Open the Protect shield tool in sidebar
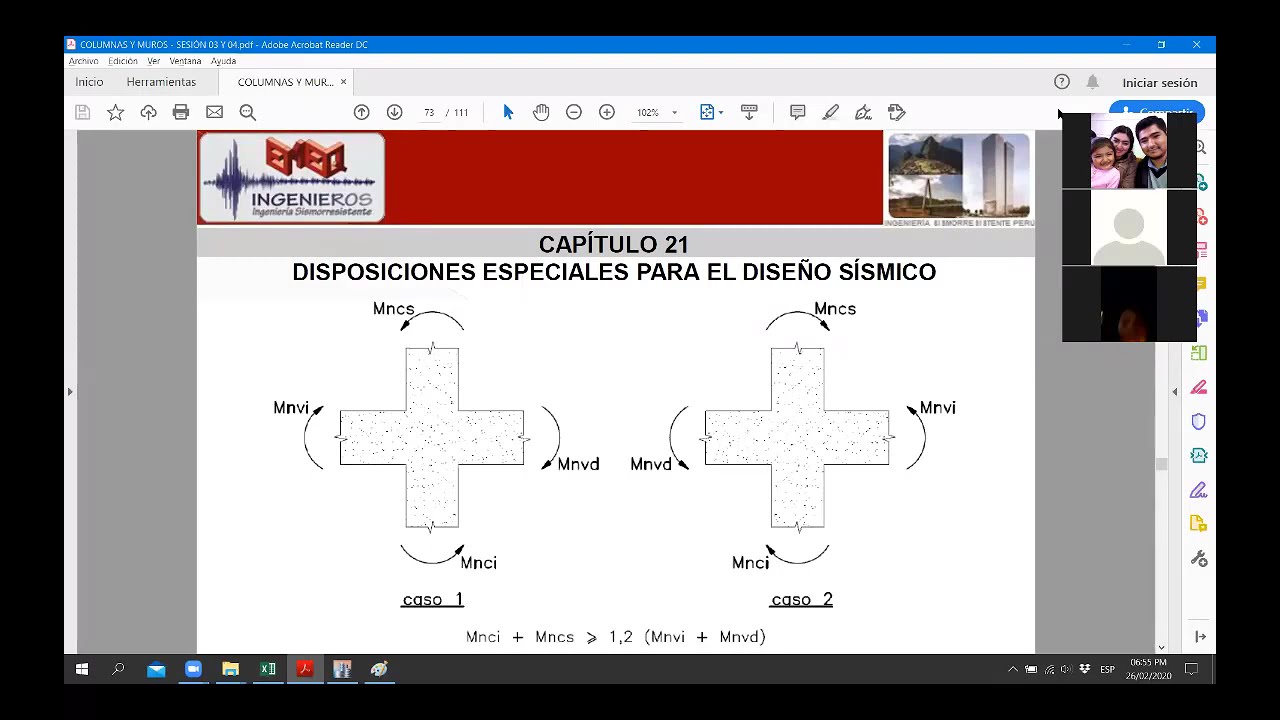Screen dimensions: 1280x720 tap(1199, 422)
